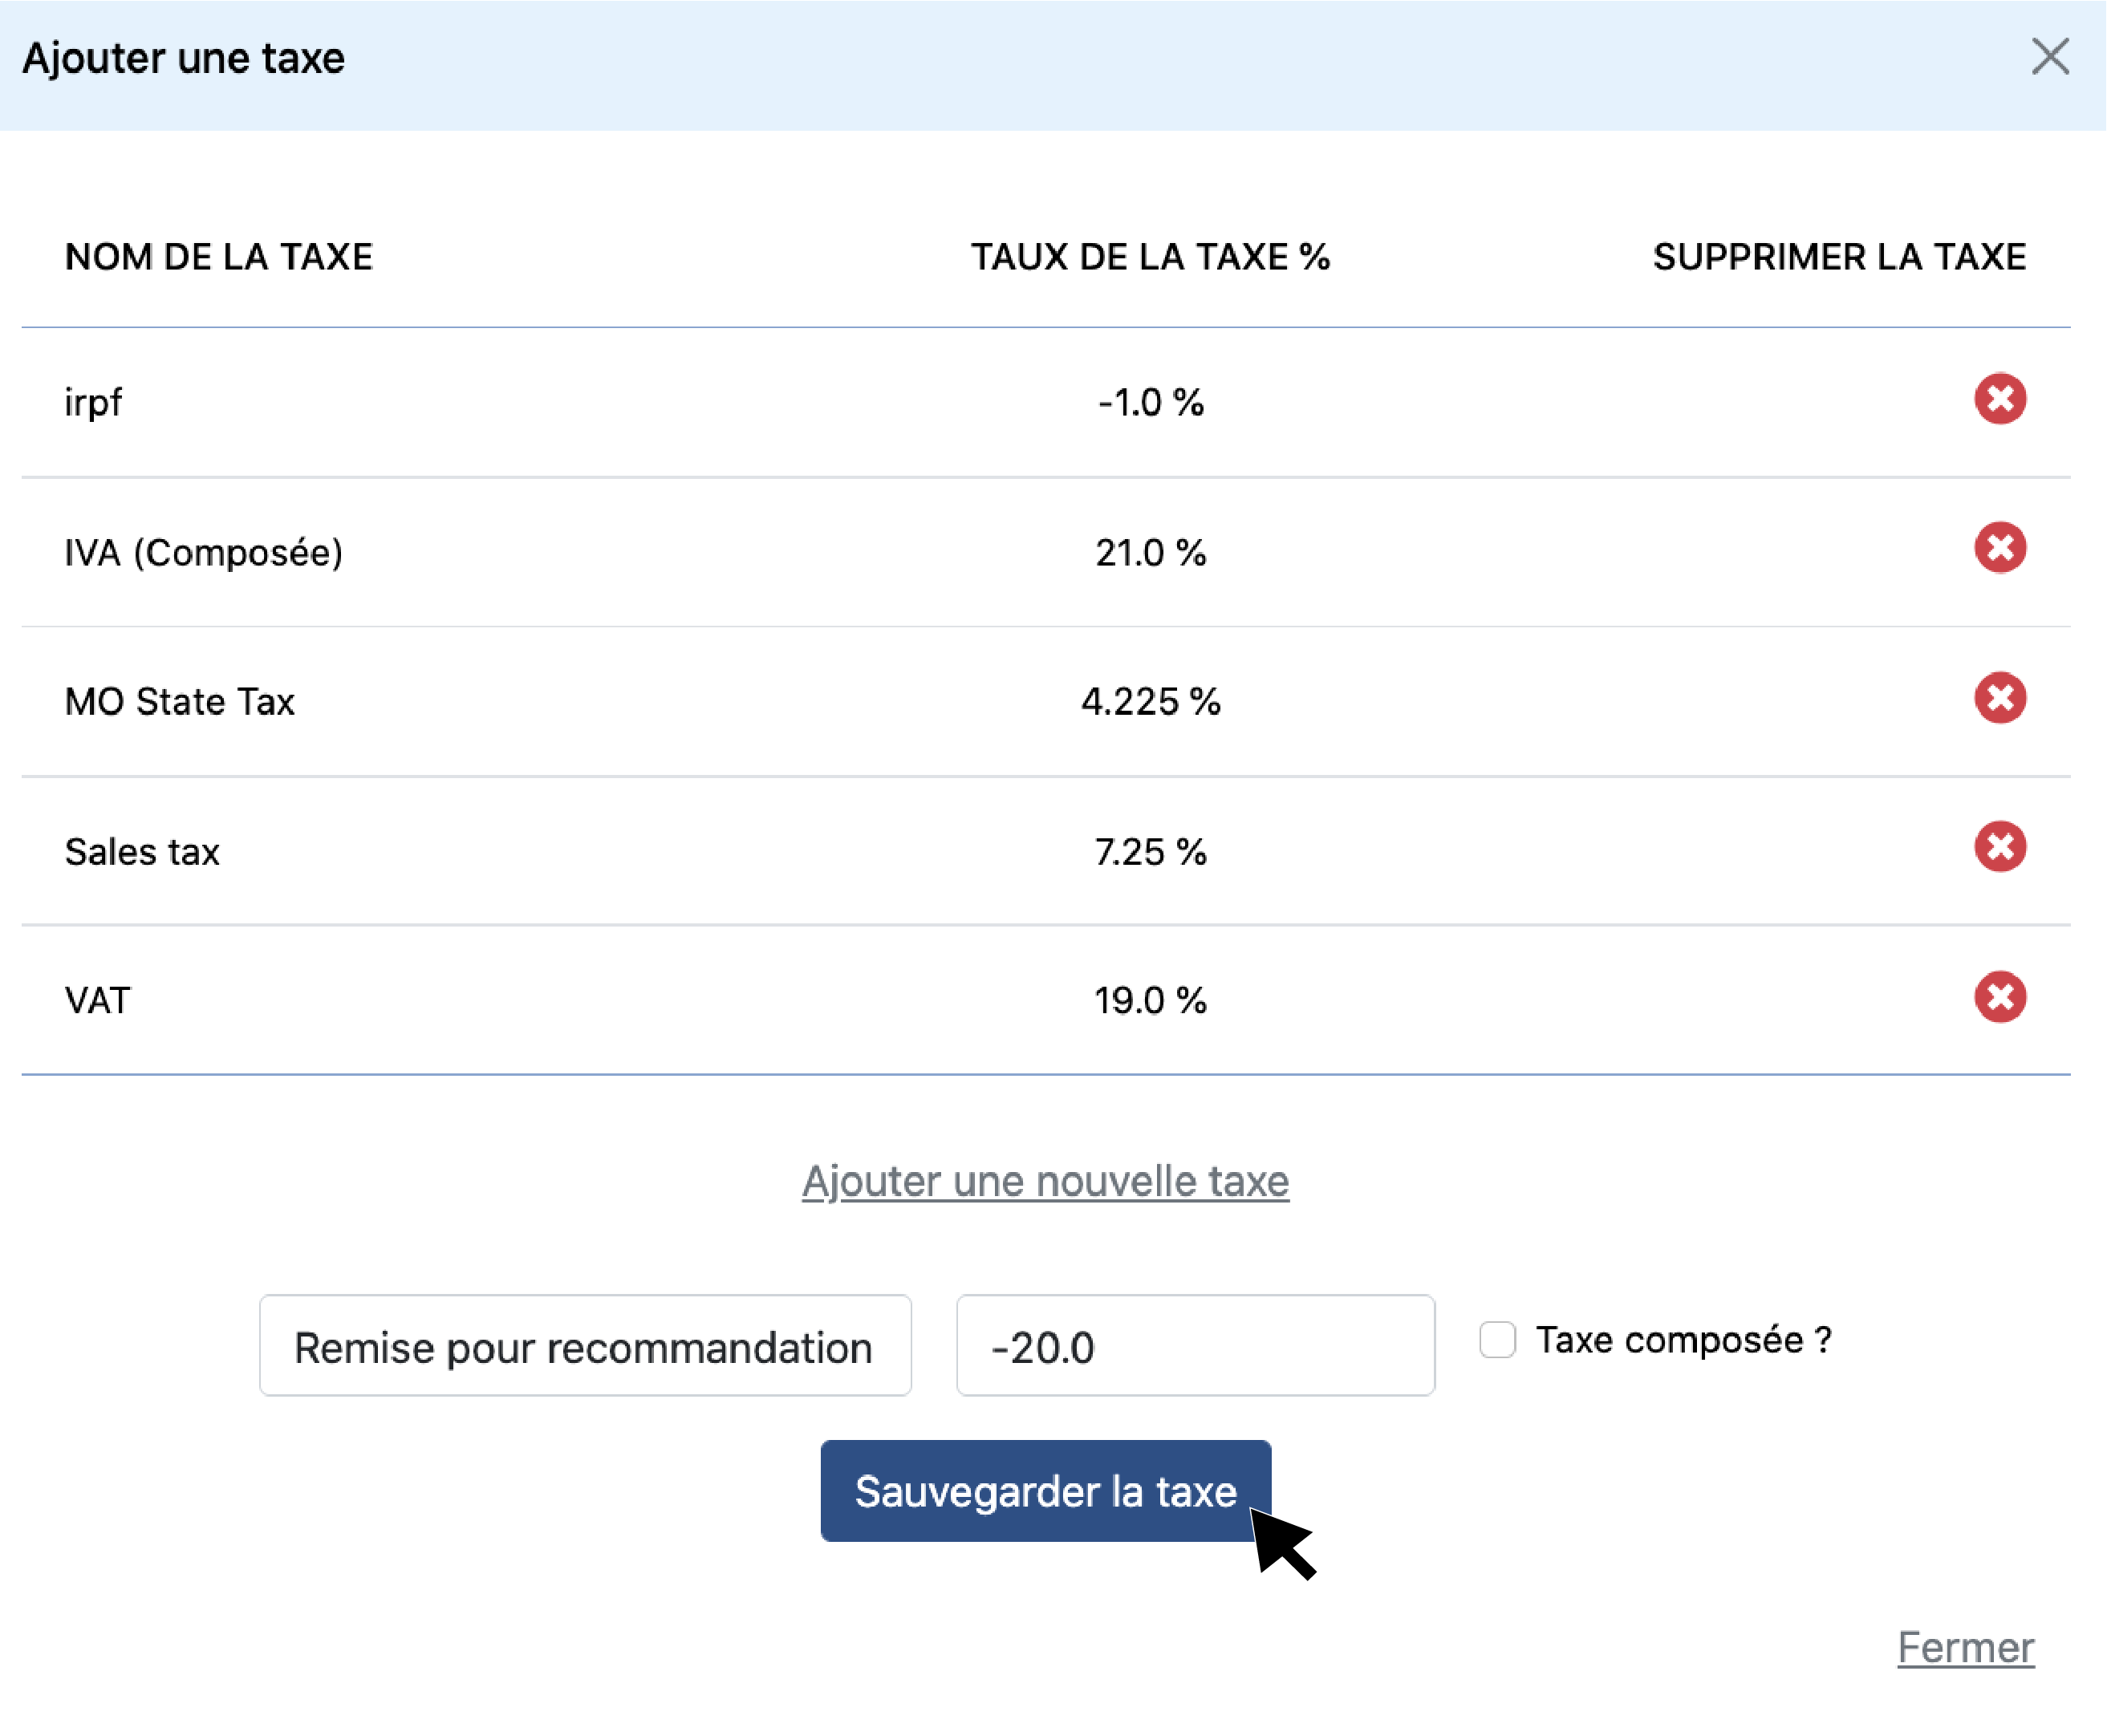Click the NOM DE LA TAXE column header

[219, 258]
